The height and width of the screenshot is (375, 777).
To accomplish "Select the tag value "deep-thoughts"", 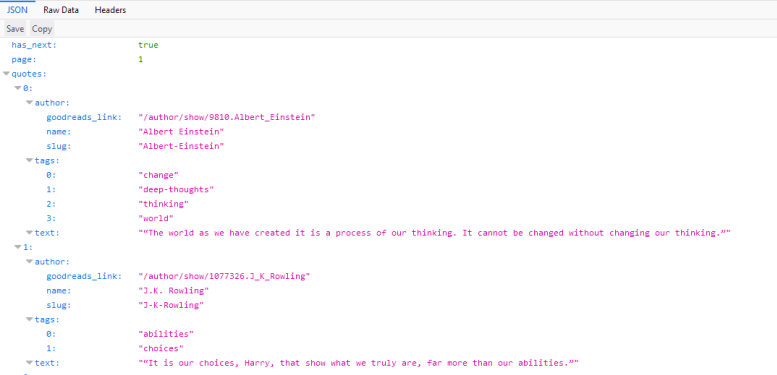I will tap(176, 189).
